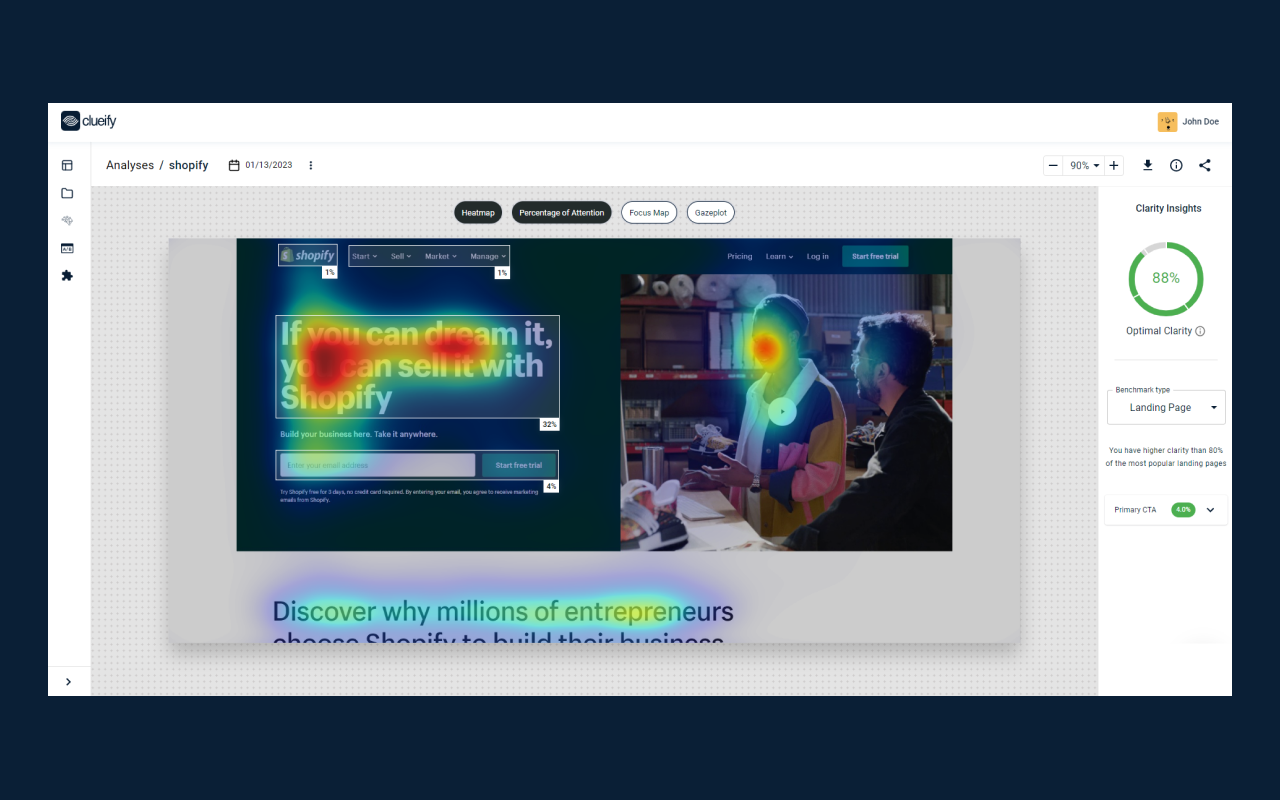This screenshot has height=800, width=1280.
Task: Click the Clueify logo
Action: [89, 121]
